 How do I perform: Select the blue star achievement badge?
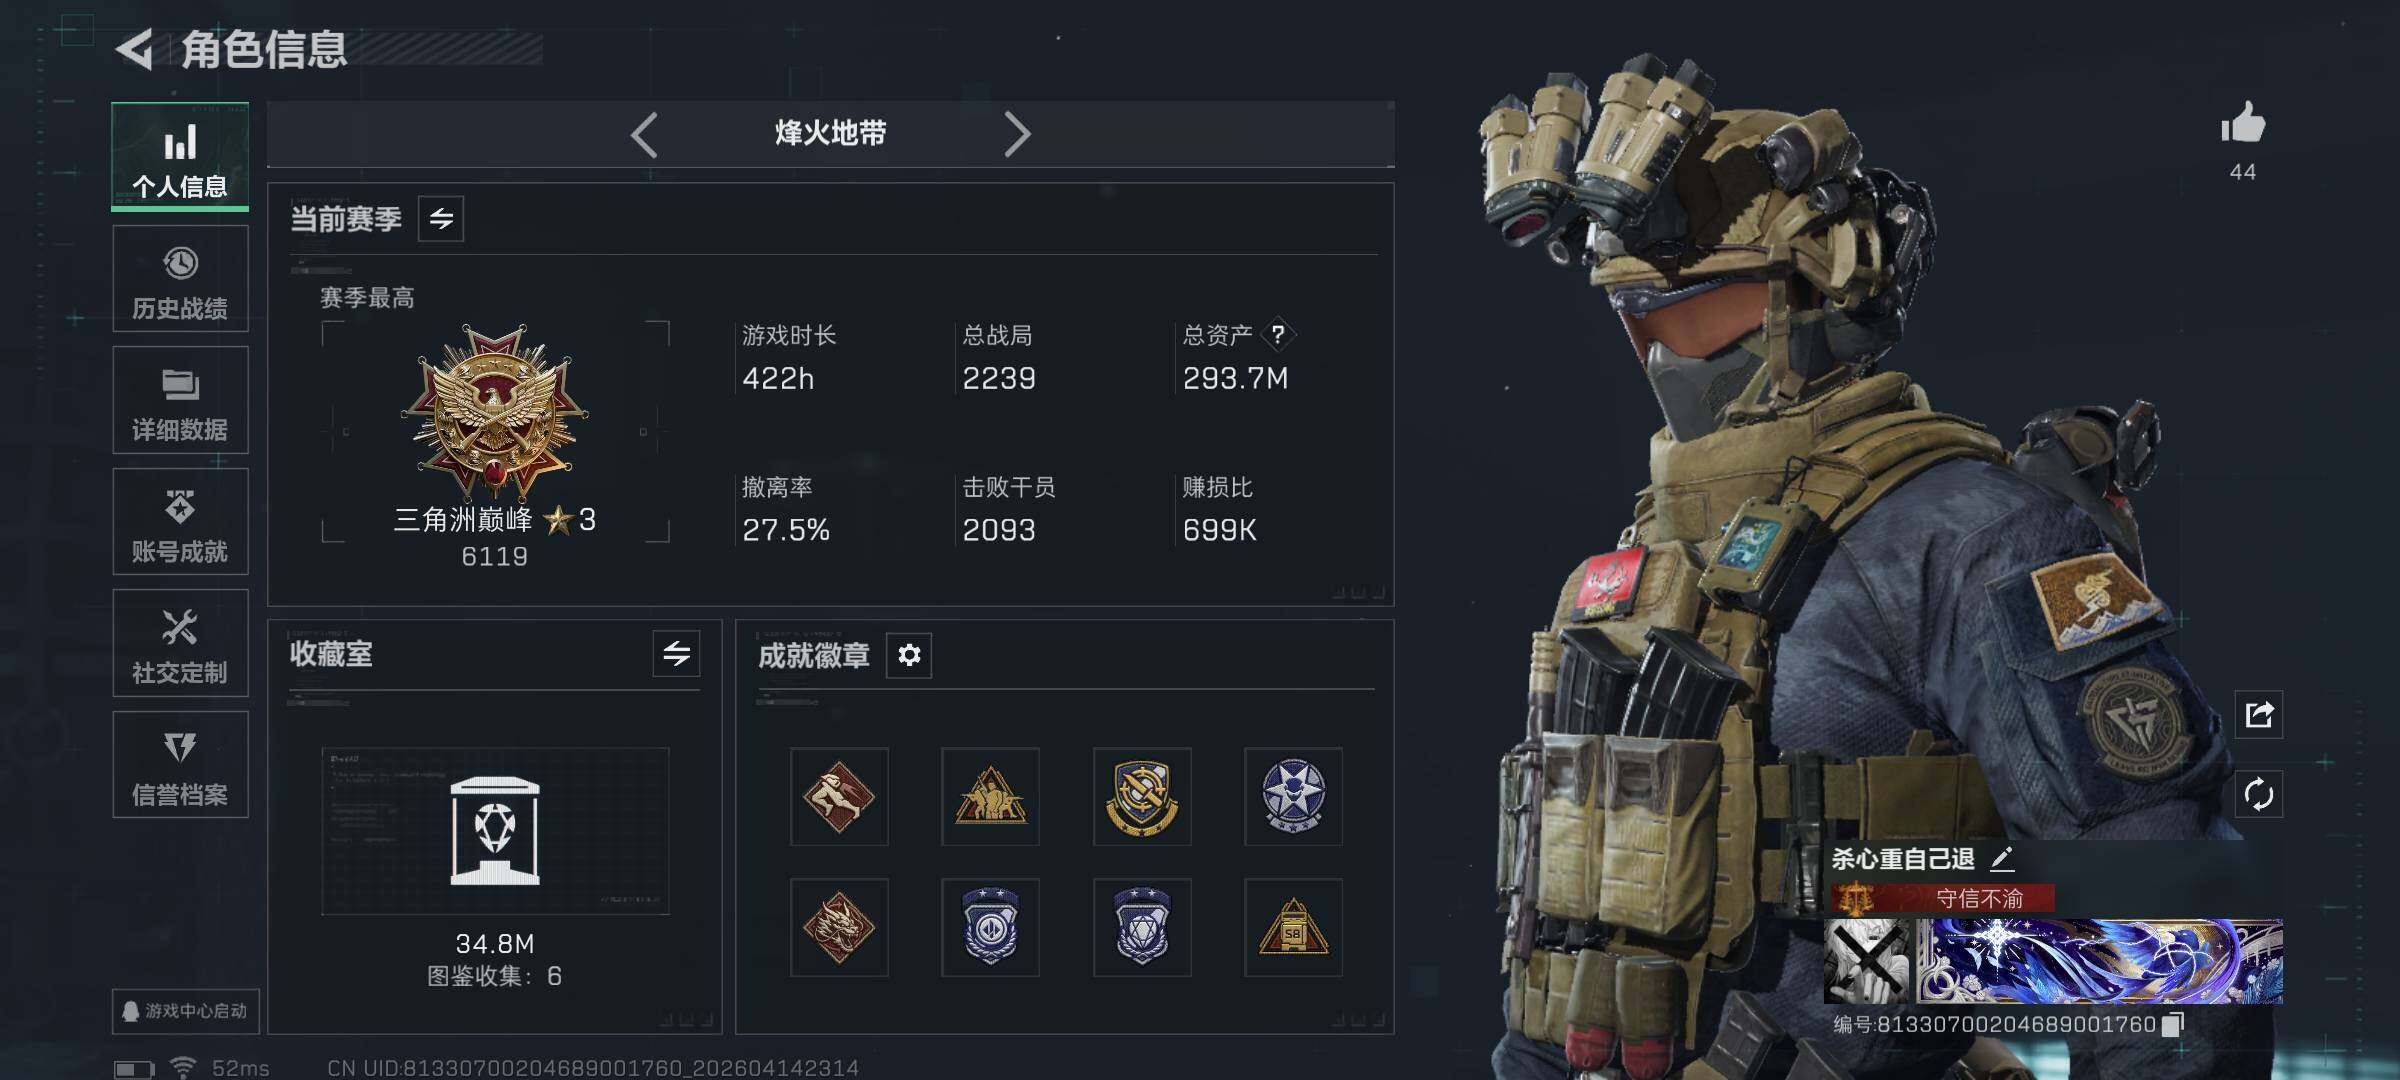click(x=1293, y=796)
